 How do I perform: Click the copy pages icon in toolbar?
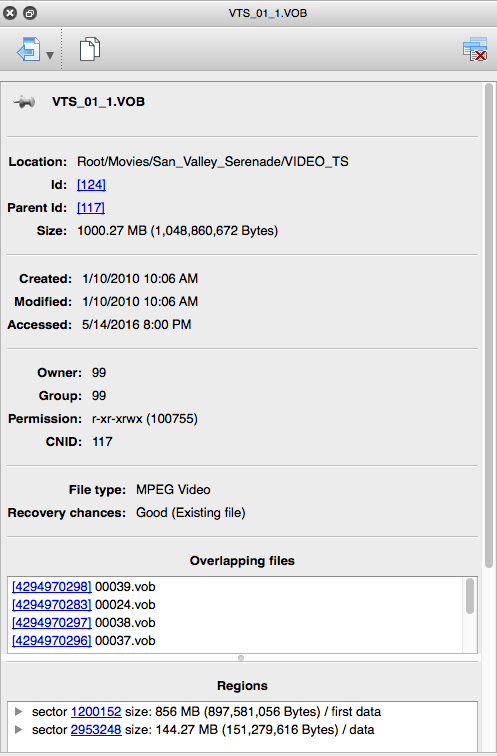[x=90, y=49]
